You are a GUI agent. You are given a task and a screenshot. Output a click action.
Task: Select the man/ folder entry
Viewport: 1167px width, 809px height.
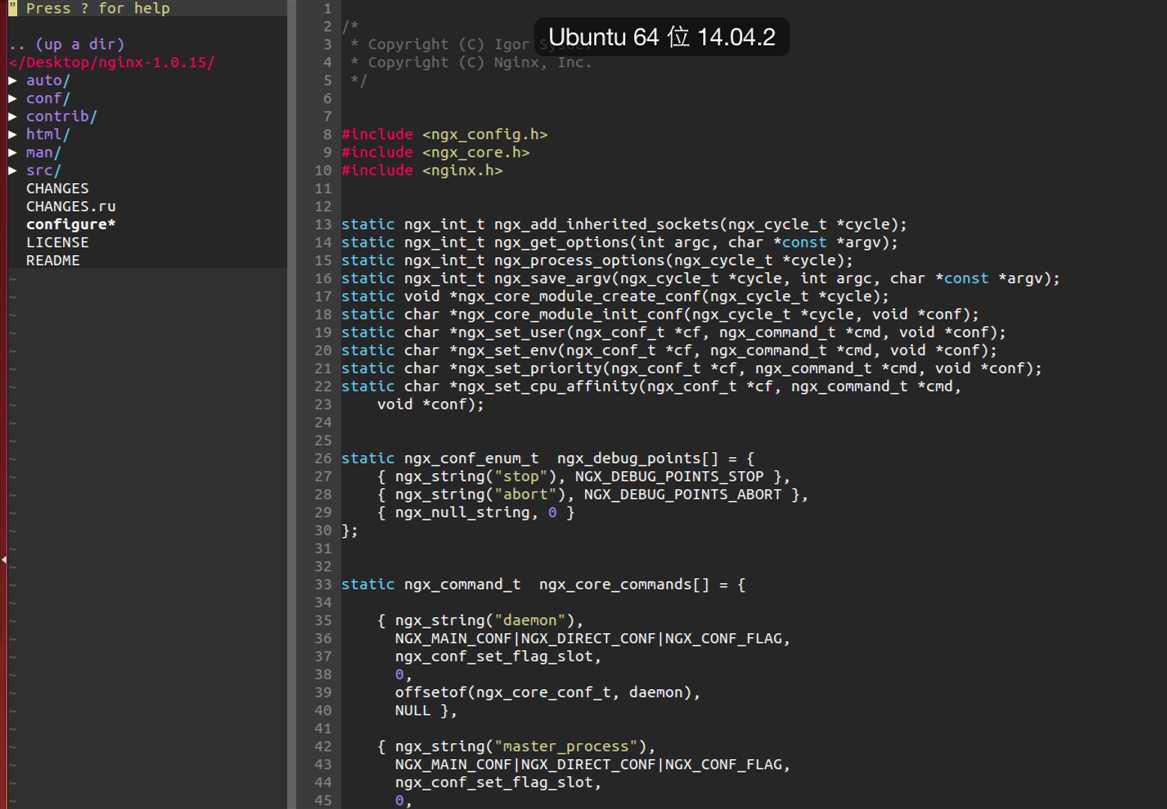click(43, 152)
